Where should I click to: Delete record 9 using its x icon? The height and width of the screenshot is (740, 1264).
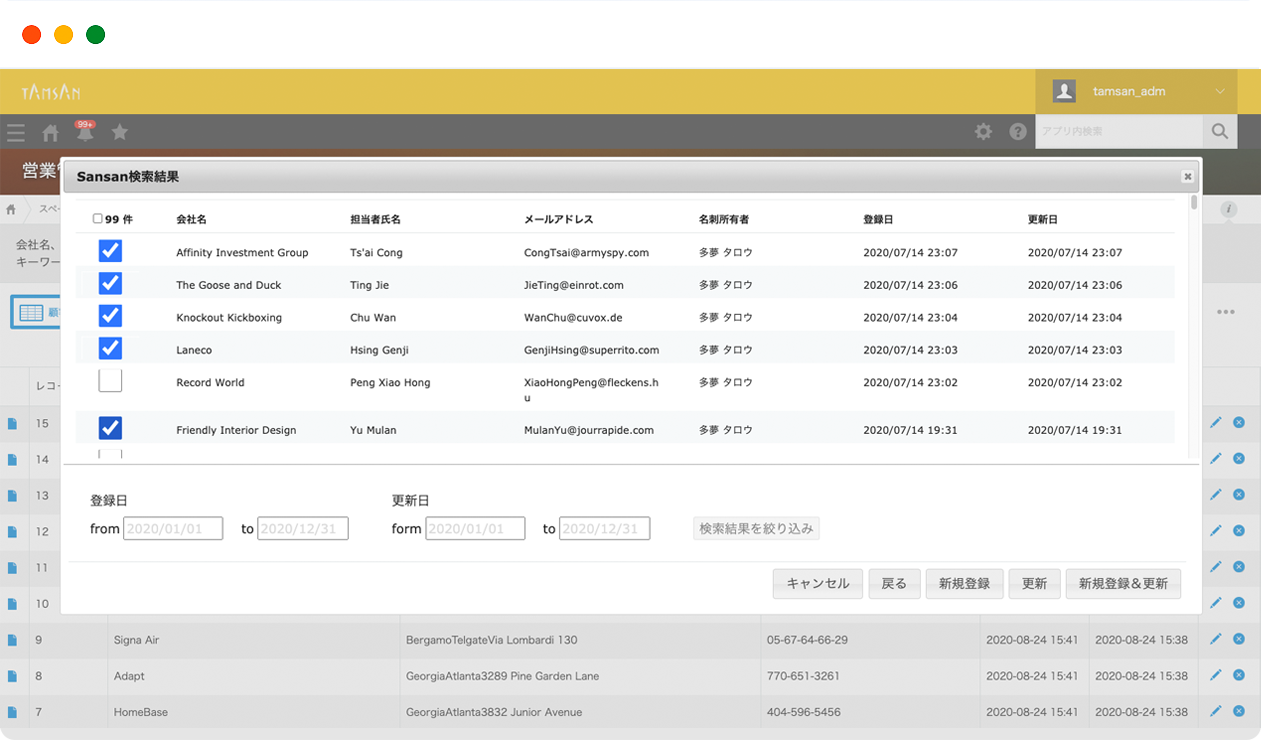1238,639
